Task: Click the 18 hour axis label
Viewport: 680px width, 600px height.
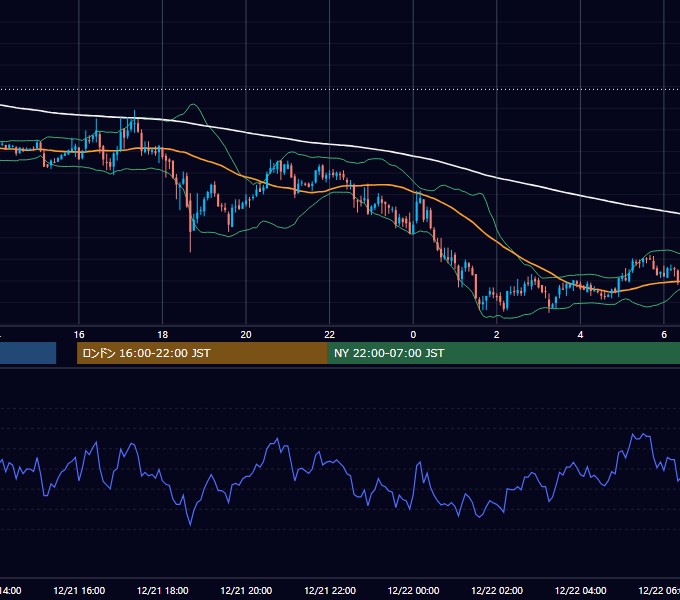Action: pyautogui.click(x=162, y=335)
